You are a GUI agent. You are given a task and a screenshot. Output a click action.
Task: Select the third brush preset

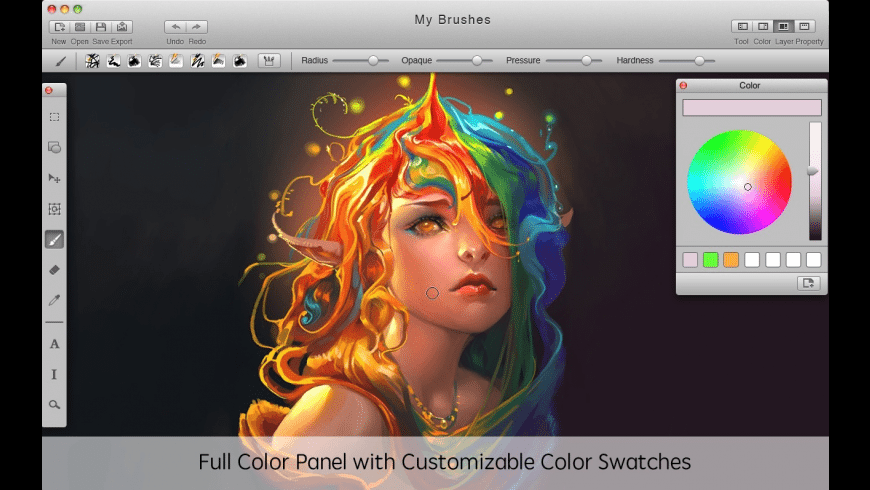134,60
